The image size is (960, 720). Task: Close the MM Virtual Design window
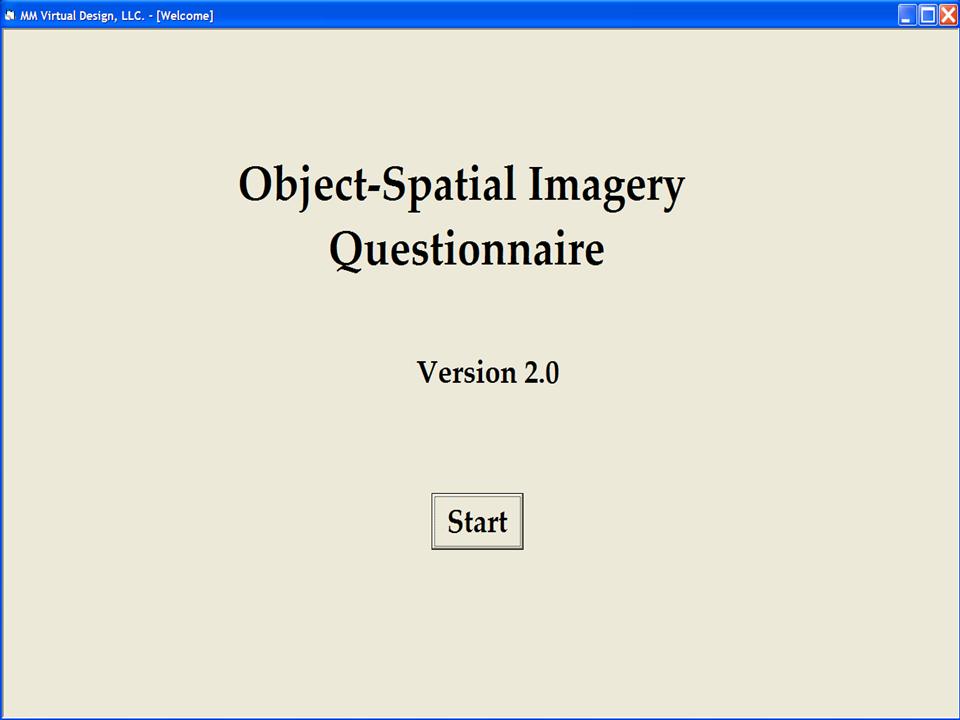click(948, 15)
